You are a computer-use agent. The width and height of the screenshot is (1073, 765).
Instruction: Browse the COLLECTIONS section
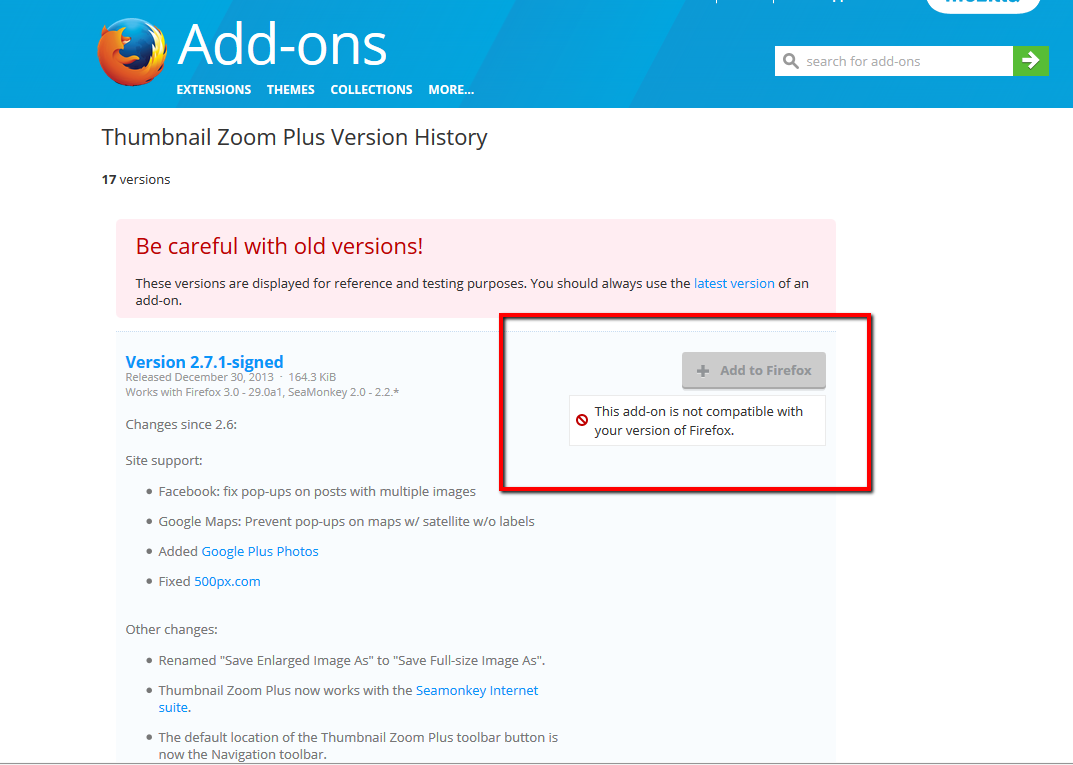point(371,89)
